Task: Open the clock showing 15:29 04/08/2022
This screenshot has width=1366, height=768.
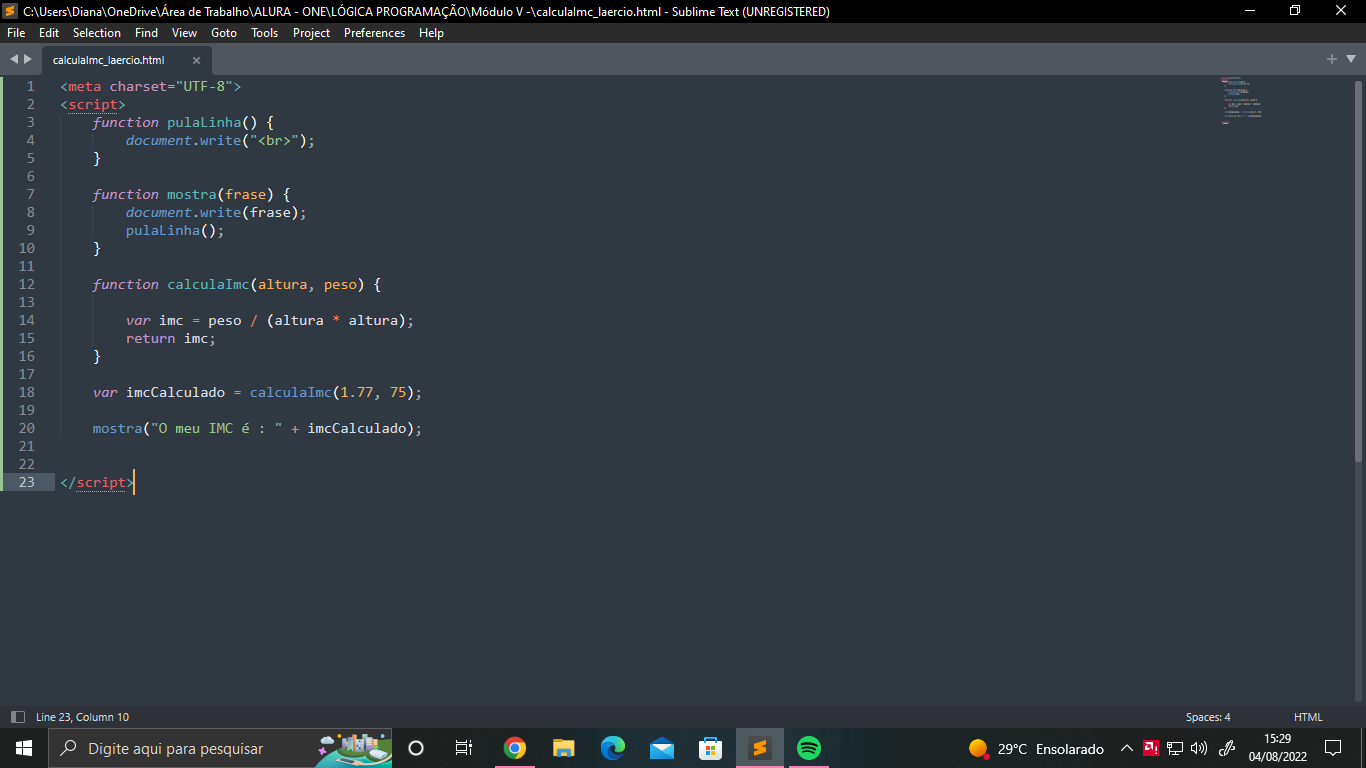Action: [1278, 748]
